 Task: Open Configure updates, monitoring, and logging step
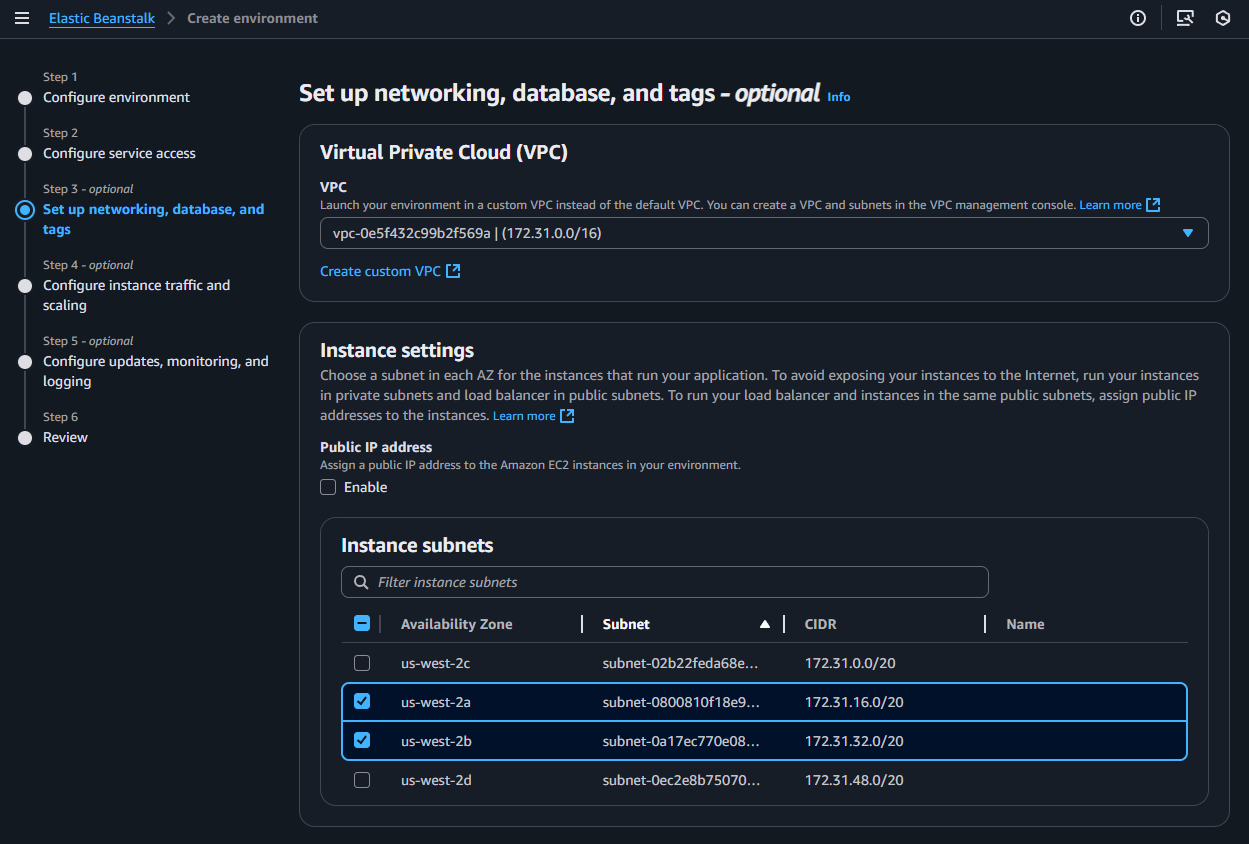pos(155,371)
